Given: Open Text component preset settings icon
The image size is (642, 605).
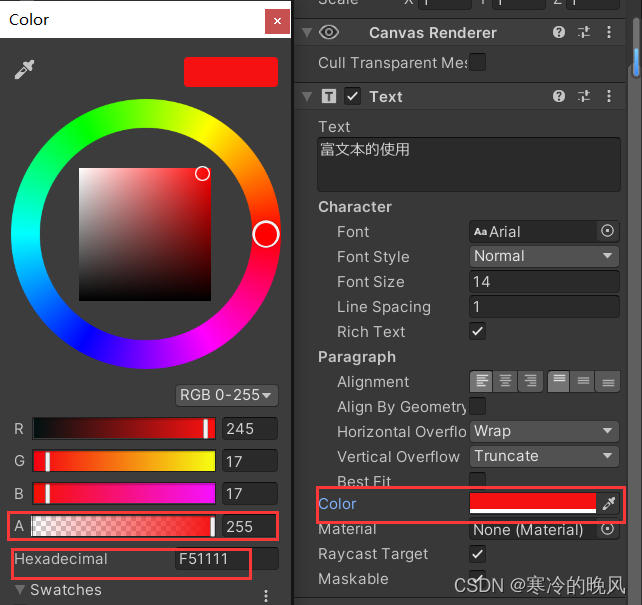Looking at the screenshot, I should 584,96.
